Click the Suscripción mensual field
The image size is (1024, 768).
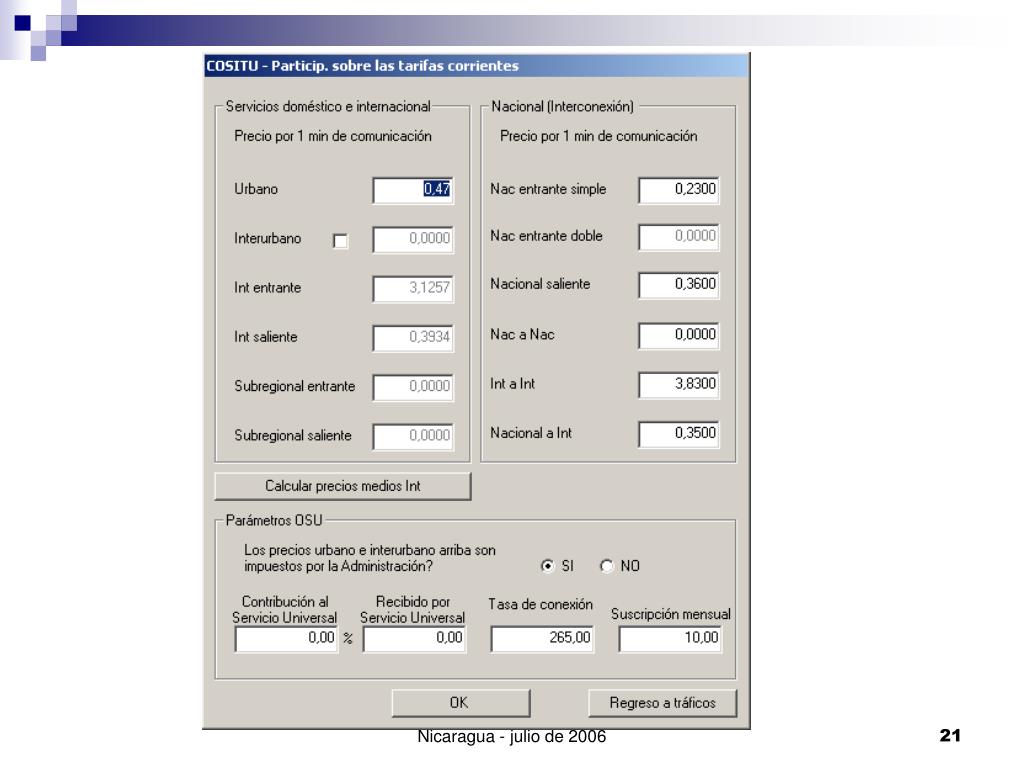[x=670, y=639]
